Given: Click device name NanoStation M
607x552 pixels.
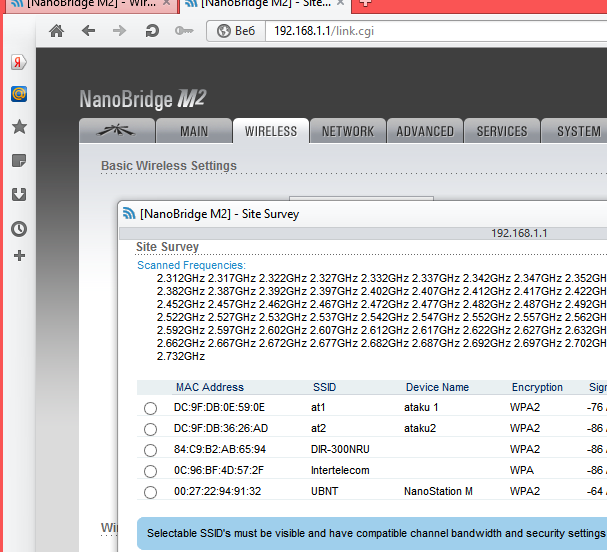Looking at the screenshot, I should pos(438,491).
